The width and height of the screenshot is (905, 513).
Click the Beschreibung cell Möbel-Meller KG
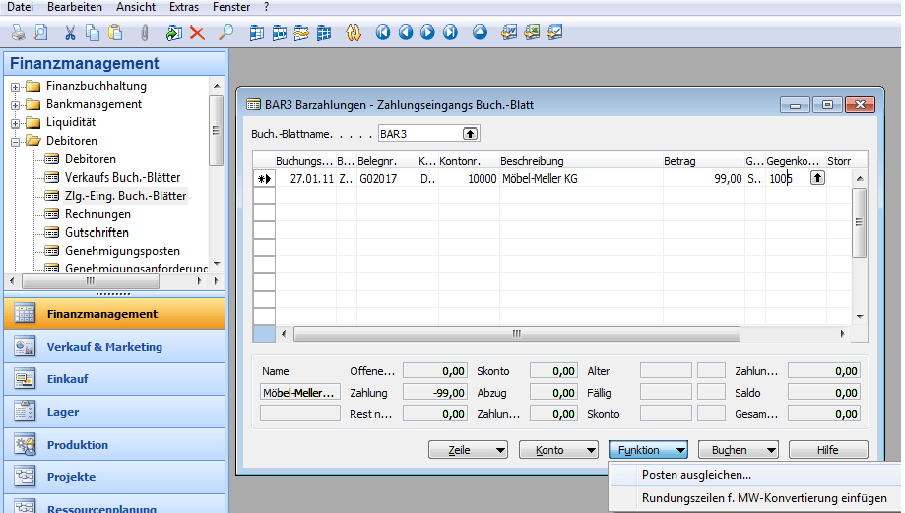point(581,178)
